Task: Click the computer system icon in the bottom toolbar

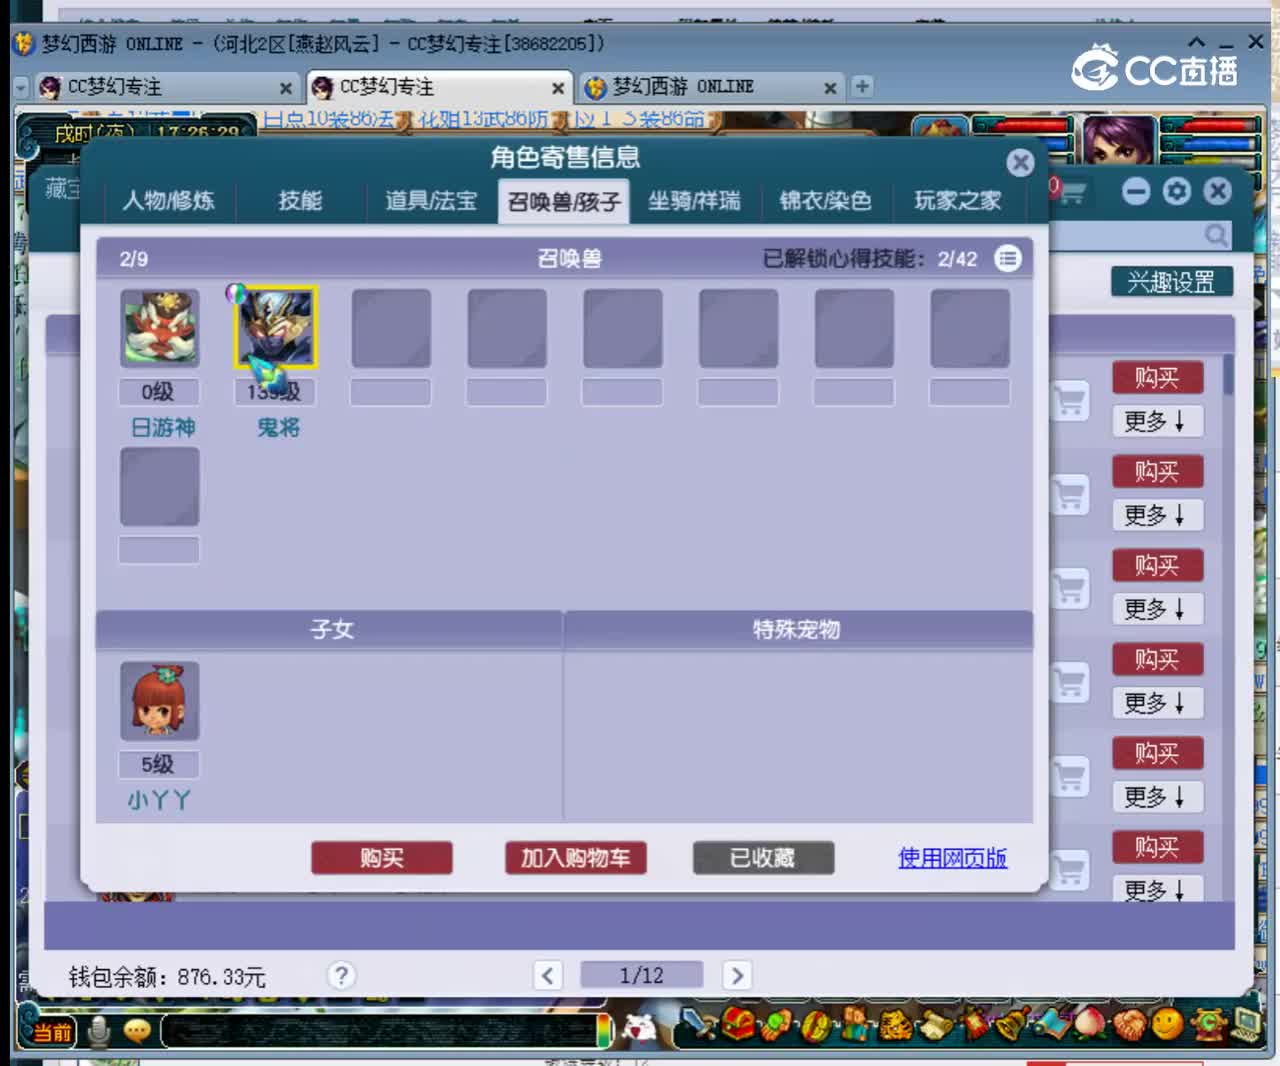Action: [x=1247, y=1024]
